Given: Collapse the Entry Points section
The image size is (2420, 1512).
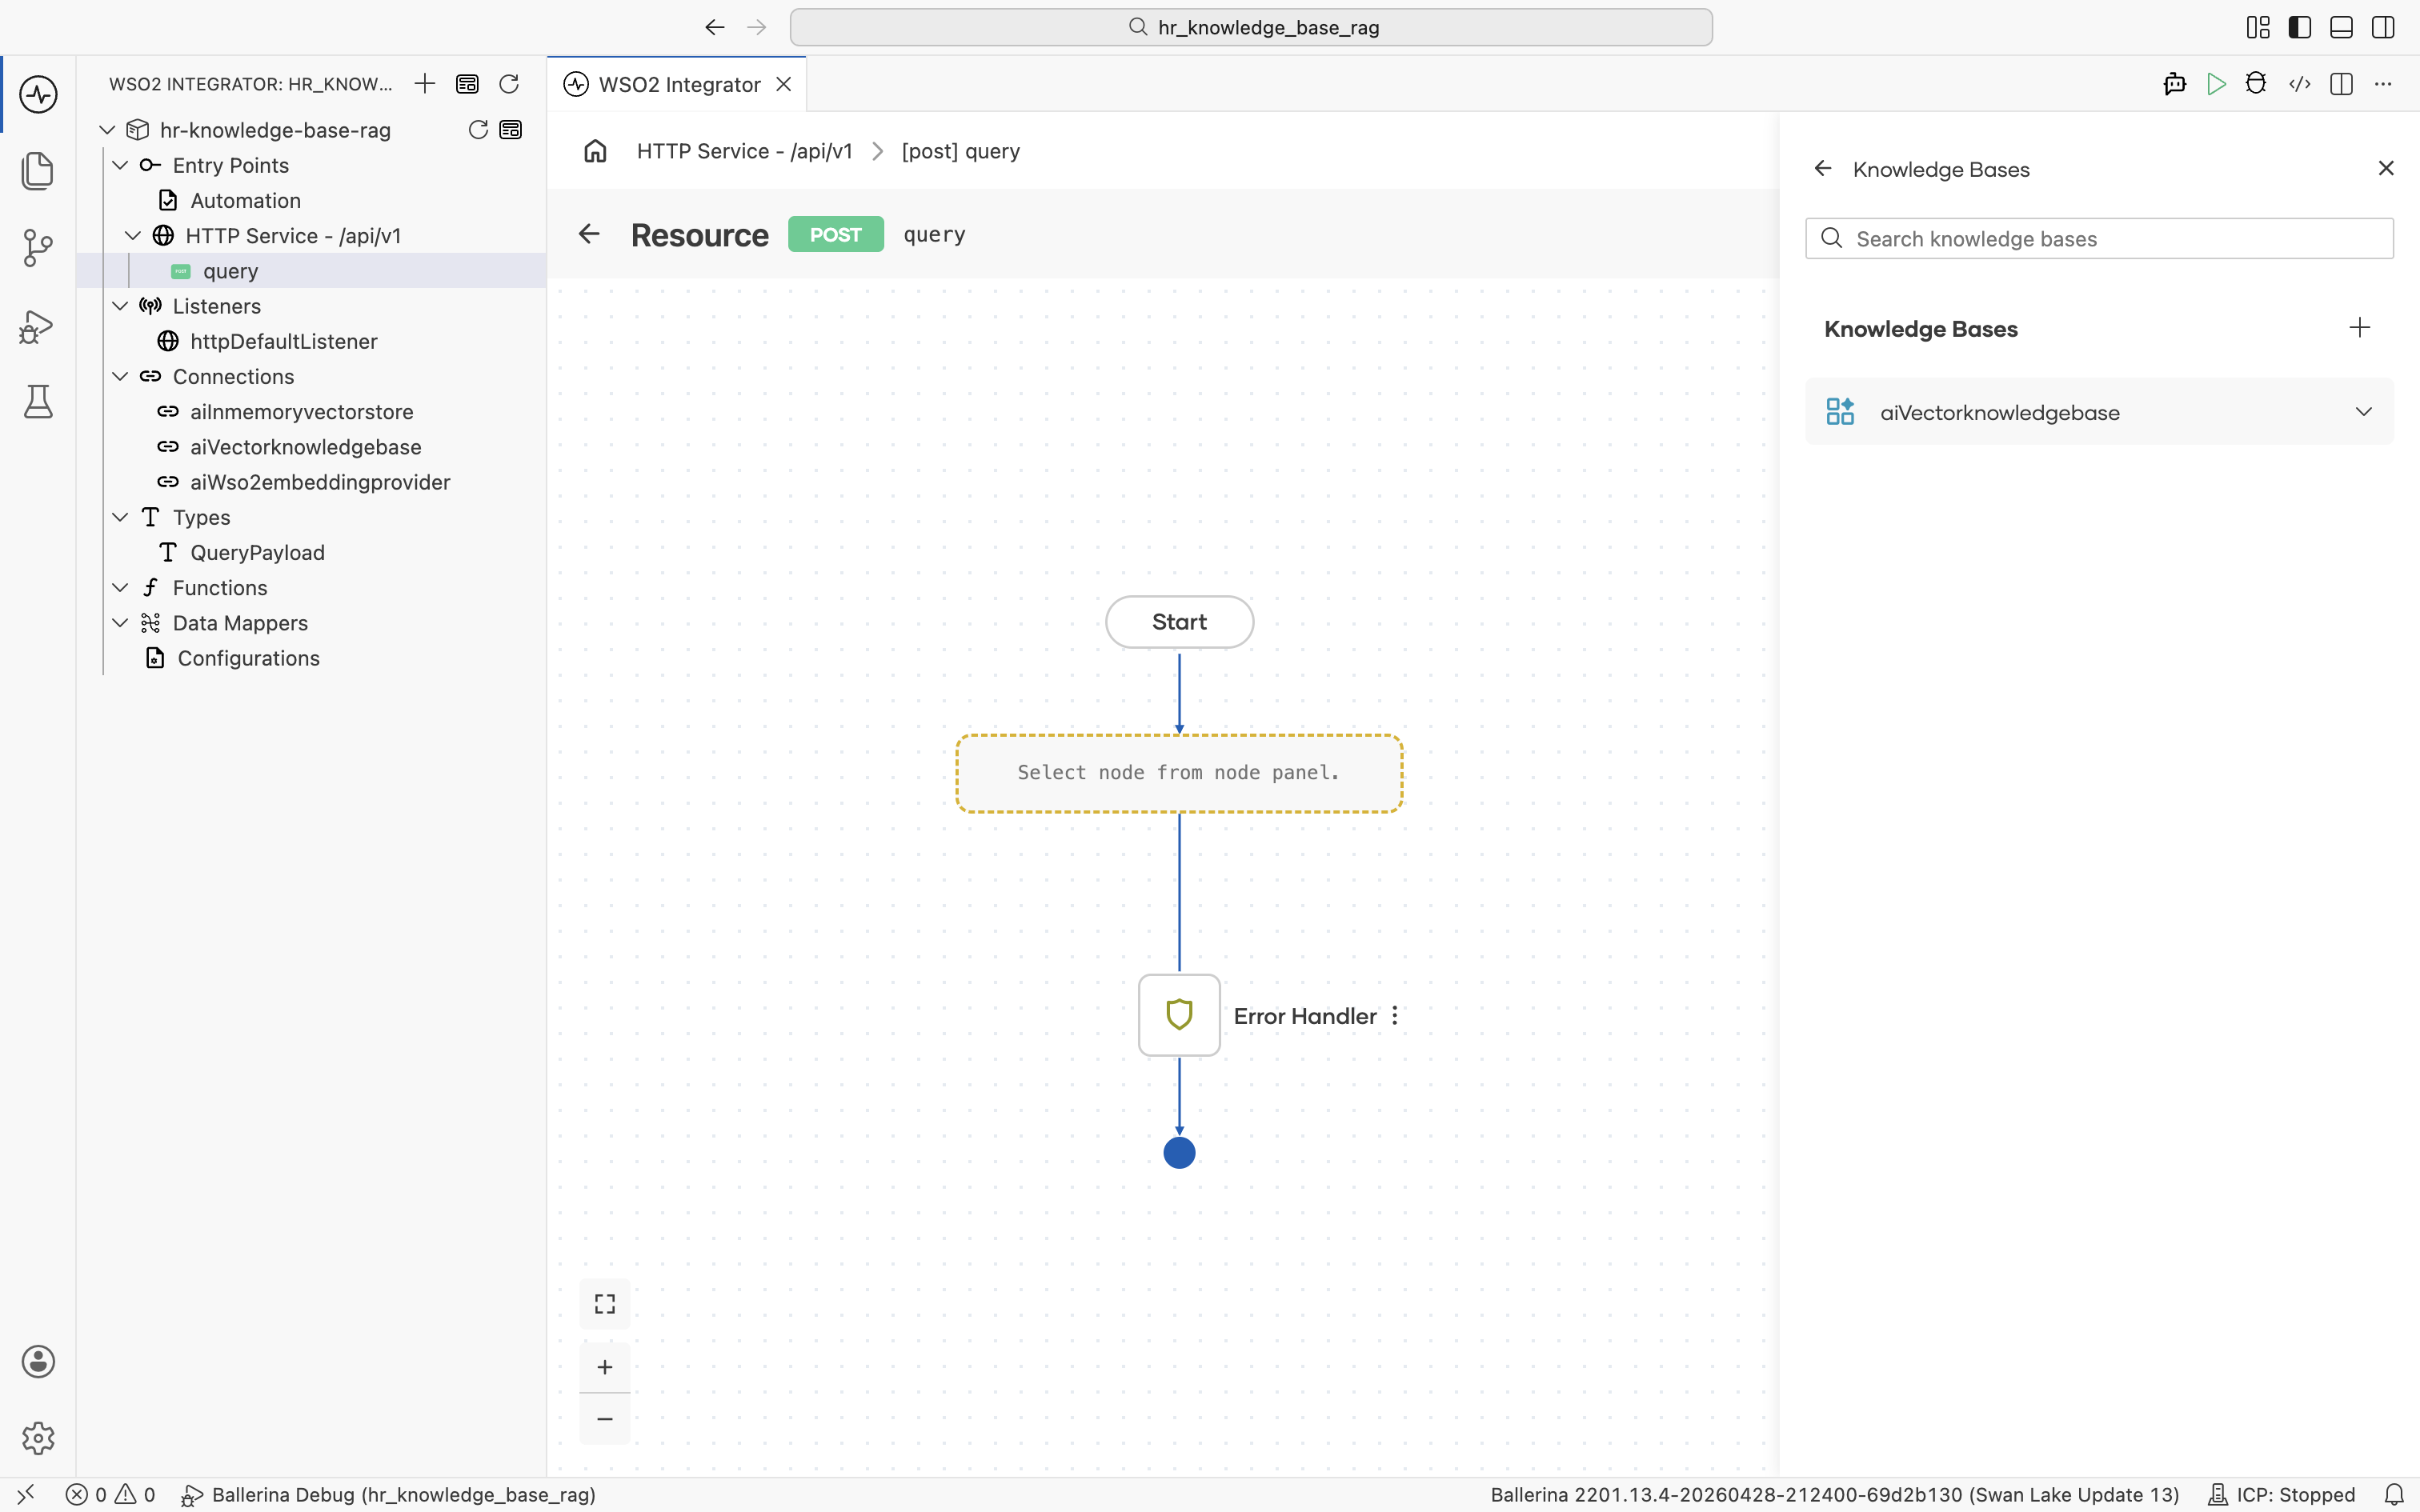Looking at the screenshot, I should click(x=120, y=165).
